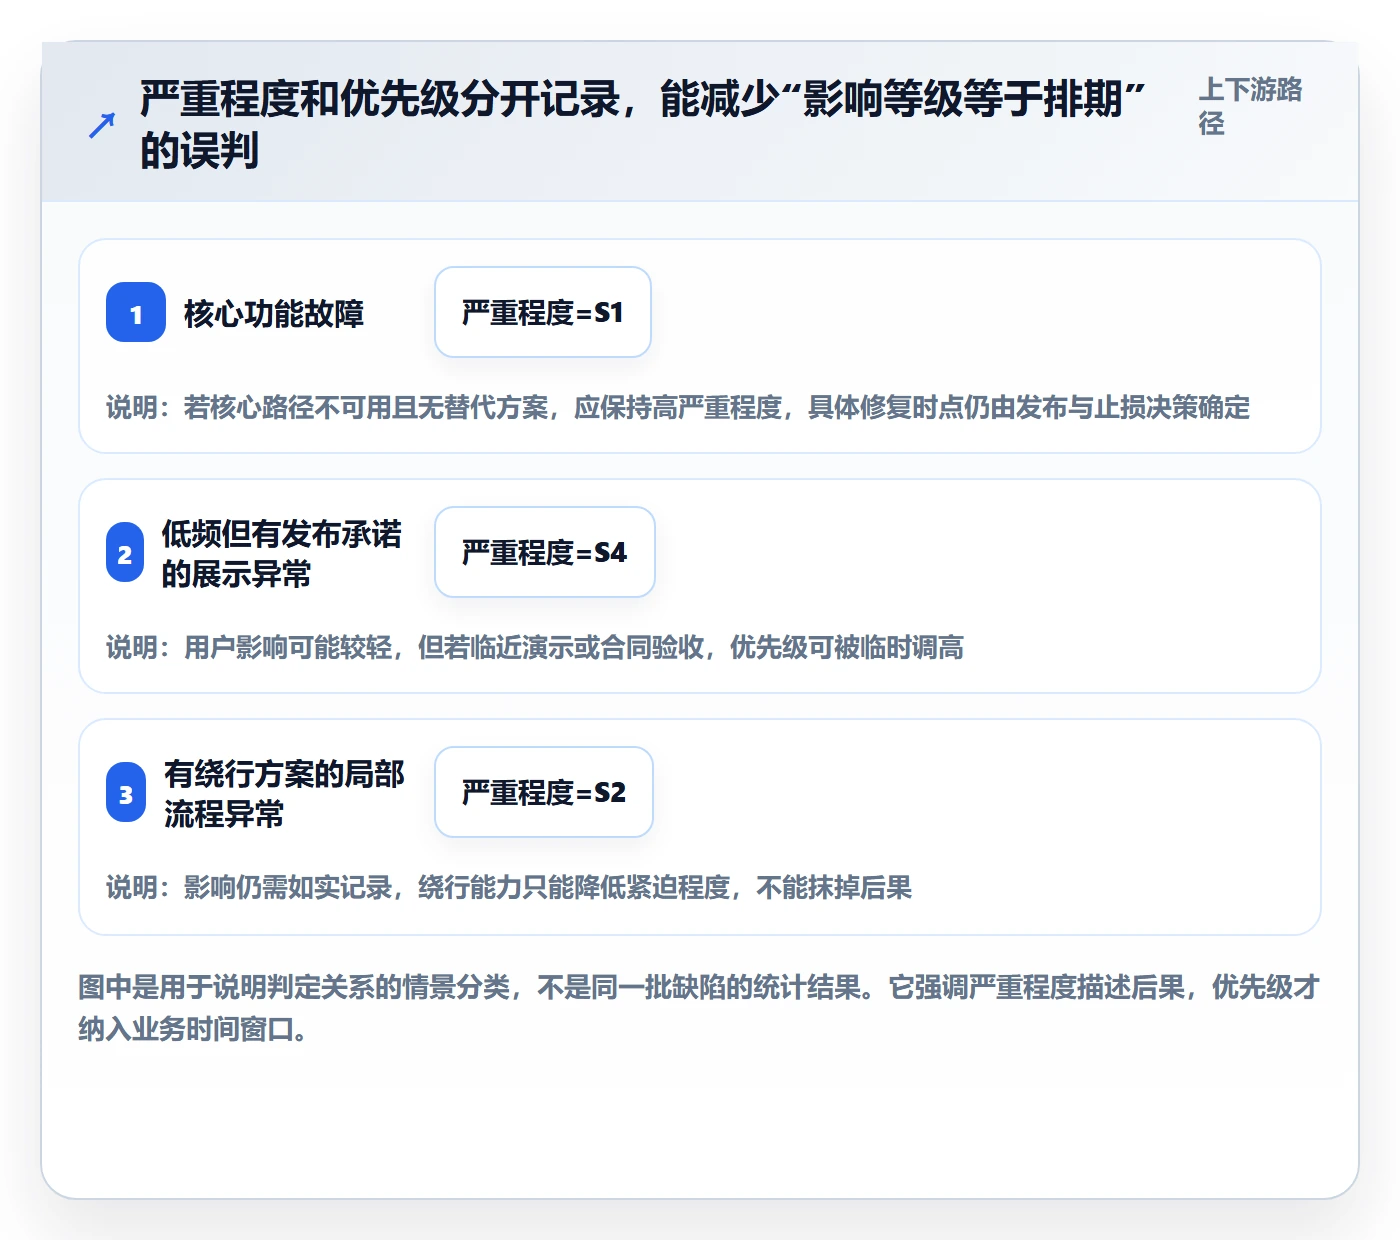
Task: Click the number 3 badge
Action: pyautogui.click(x=126, y=792)
